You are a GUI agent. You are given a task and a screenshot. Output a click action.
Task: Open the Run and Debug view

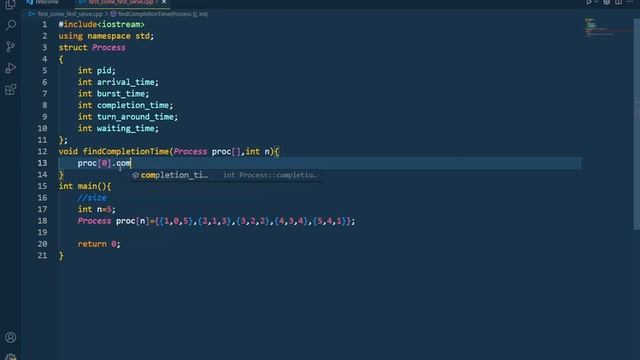11,68
